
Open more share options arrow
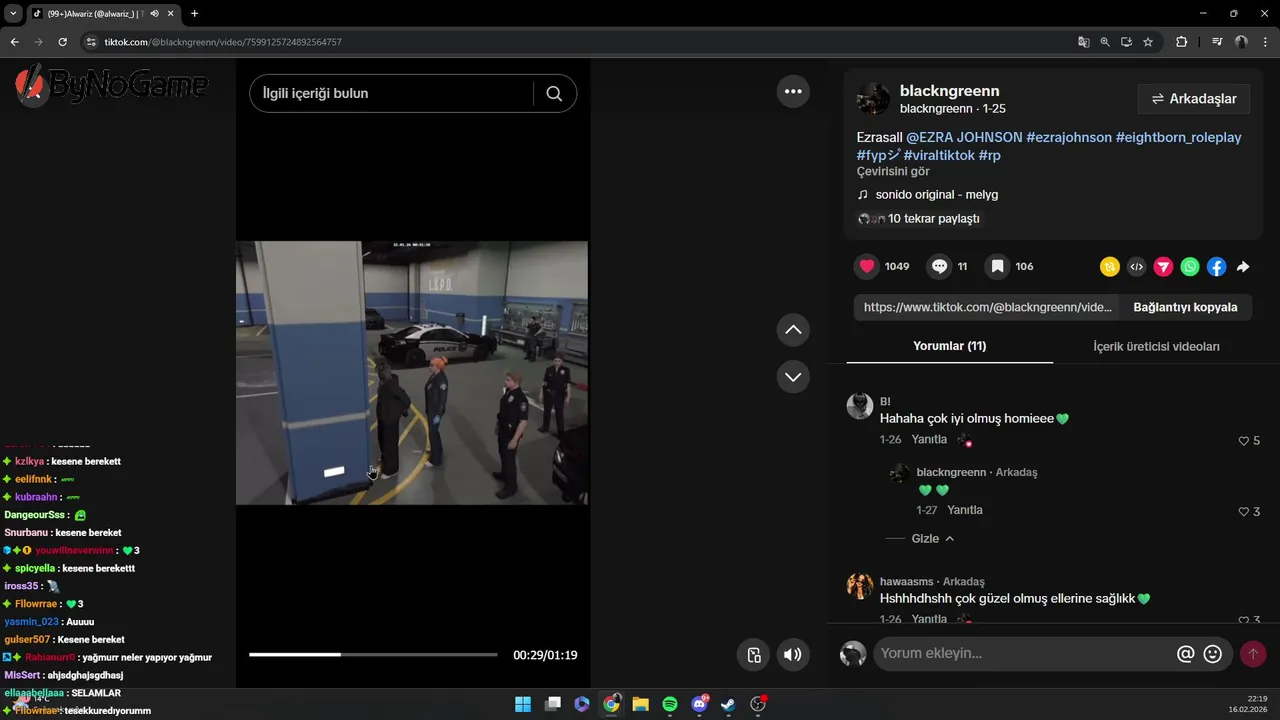(x=1243, y=267)
